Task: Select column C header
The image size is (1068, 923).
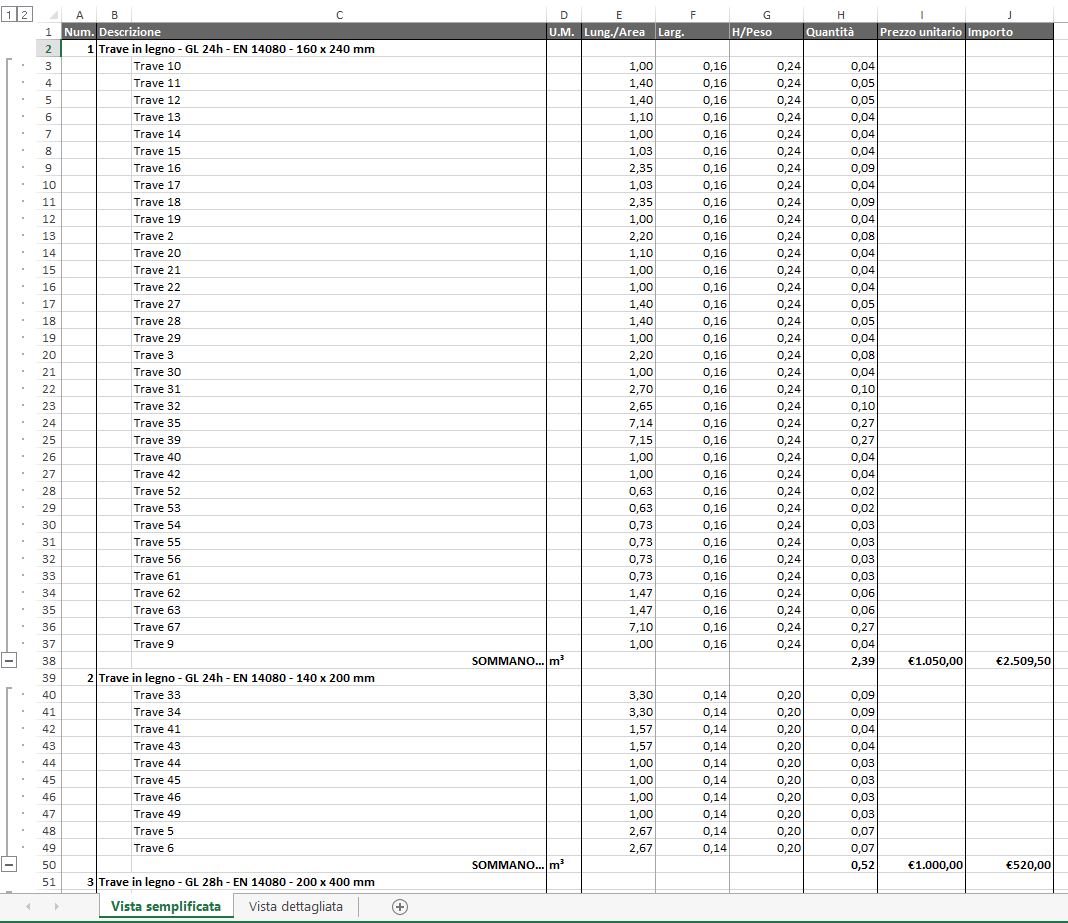Action: tap(339, 14)
